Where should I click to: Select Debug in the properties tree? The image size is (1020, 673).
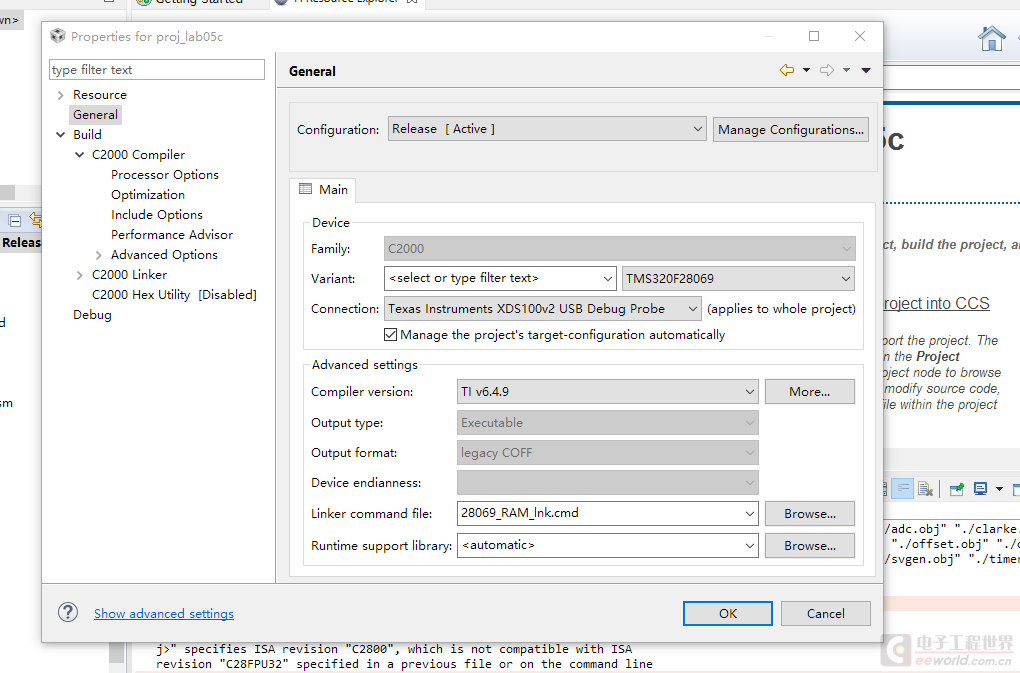pyautogui.click(x=92, y=315)
